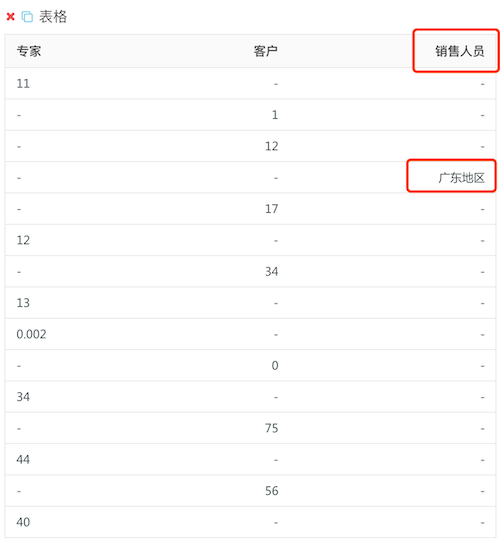The width and height of the screenshot is (500, 547).
Task: Click the 表格 title label
Action: coord(53,16)
